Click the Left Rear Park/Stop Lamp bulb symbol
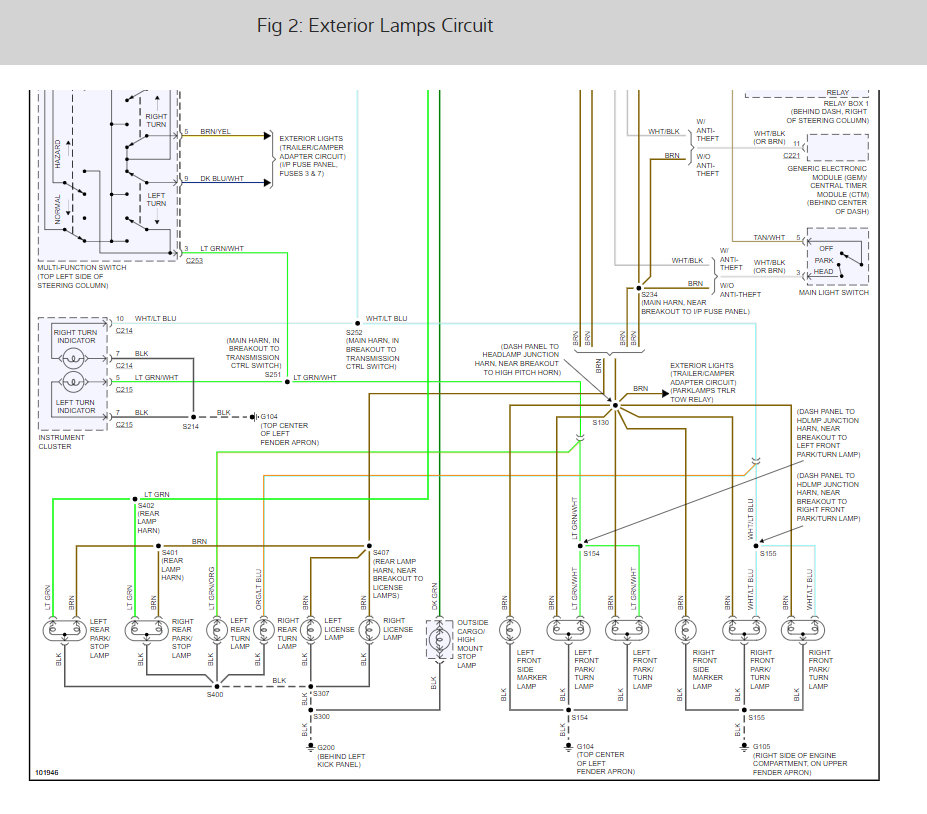927x814 pixels. click(x=64, y=630)
